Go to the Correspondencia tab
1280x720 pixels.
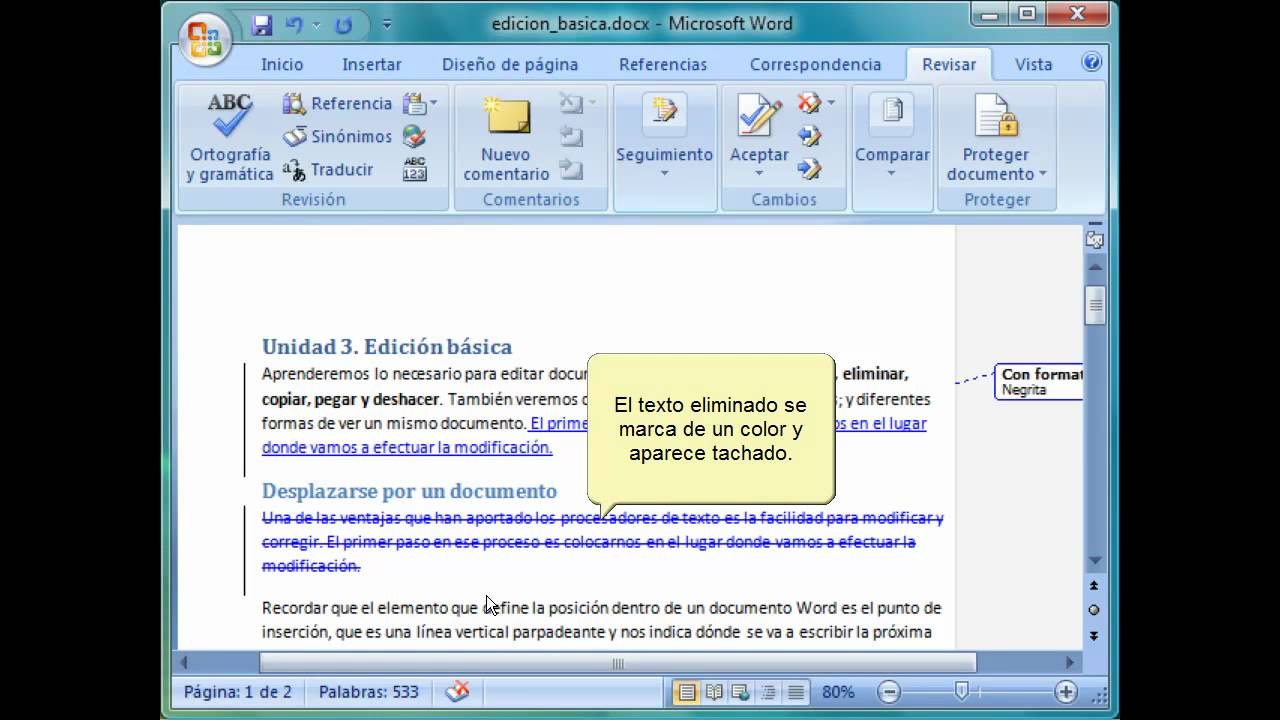click(815, 64)
